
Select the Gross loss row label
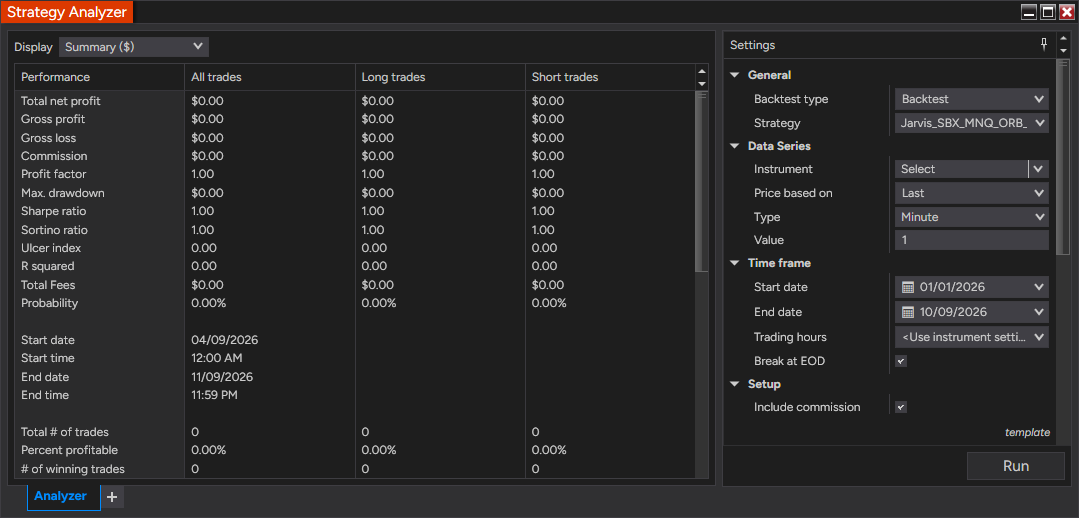48,138
